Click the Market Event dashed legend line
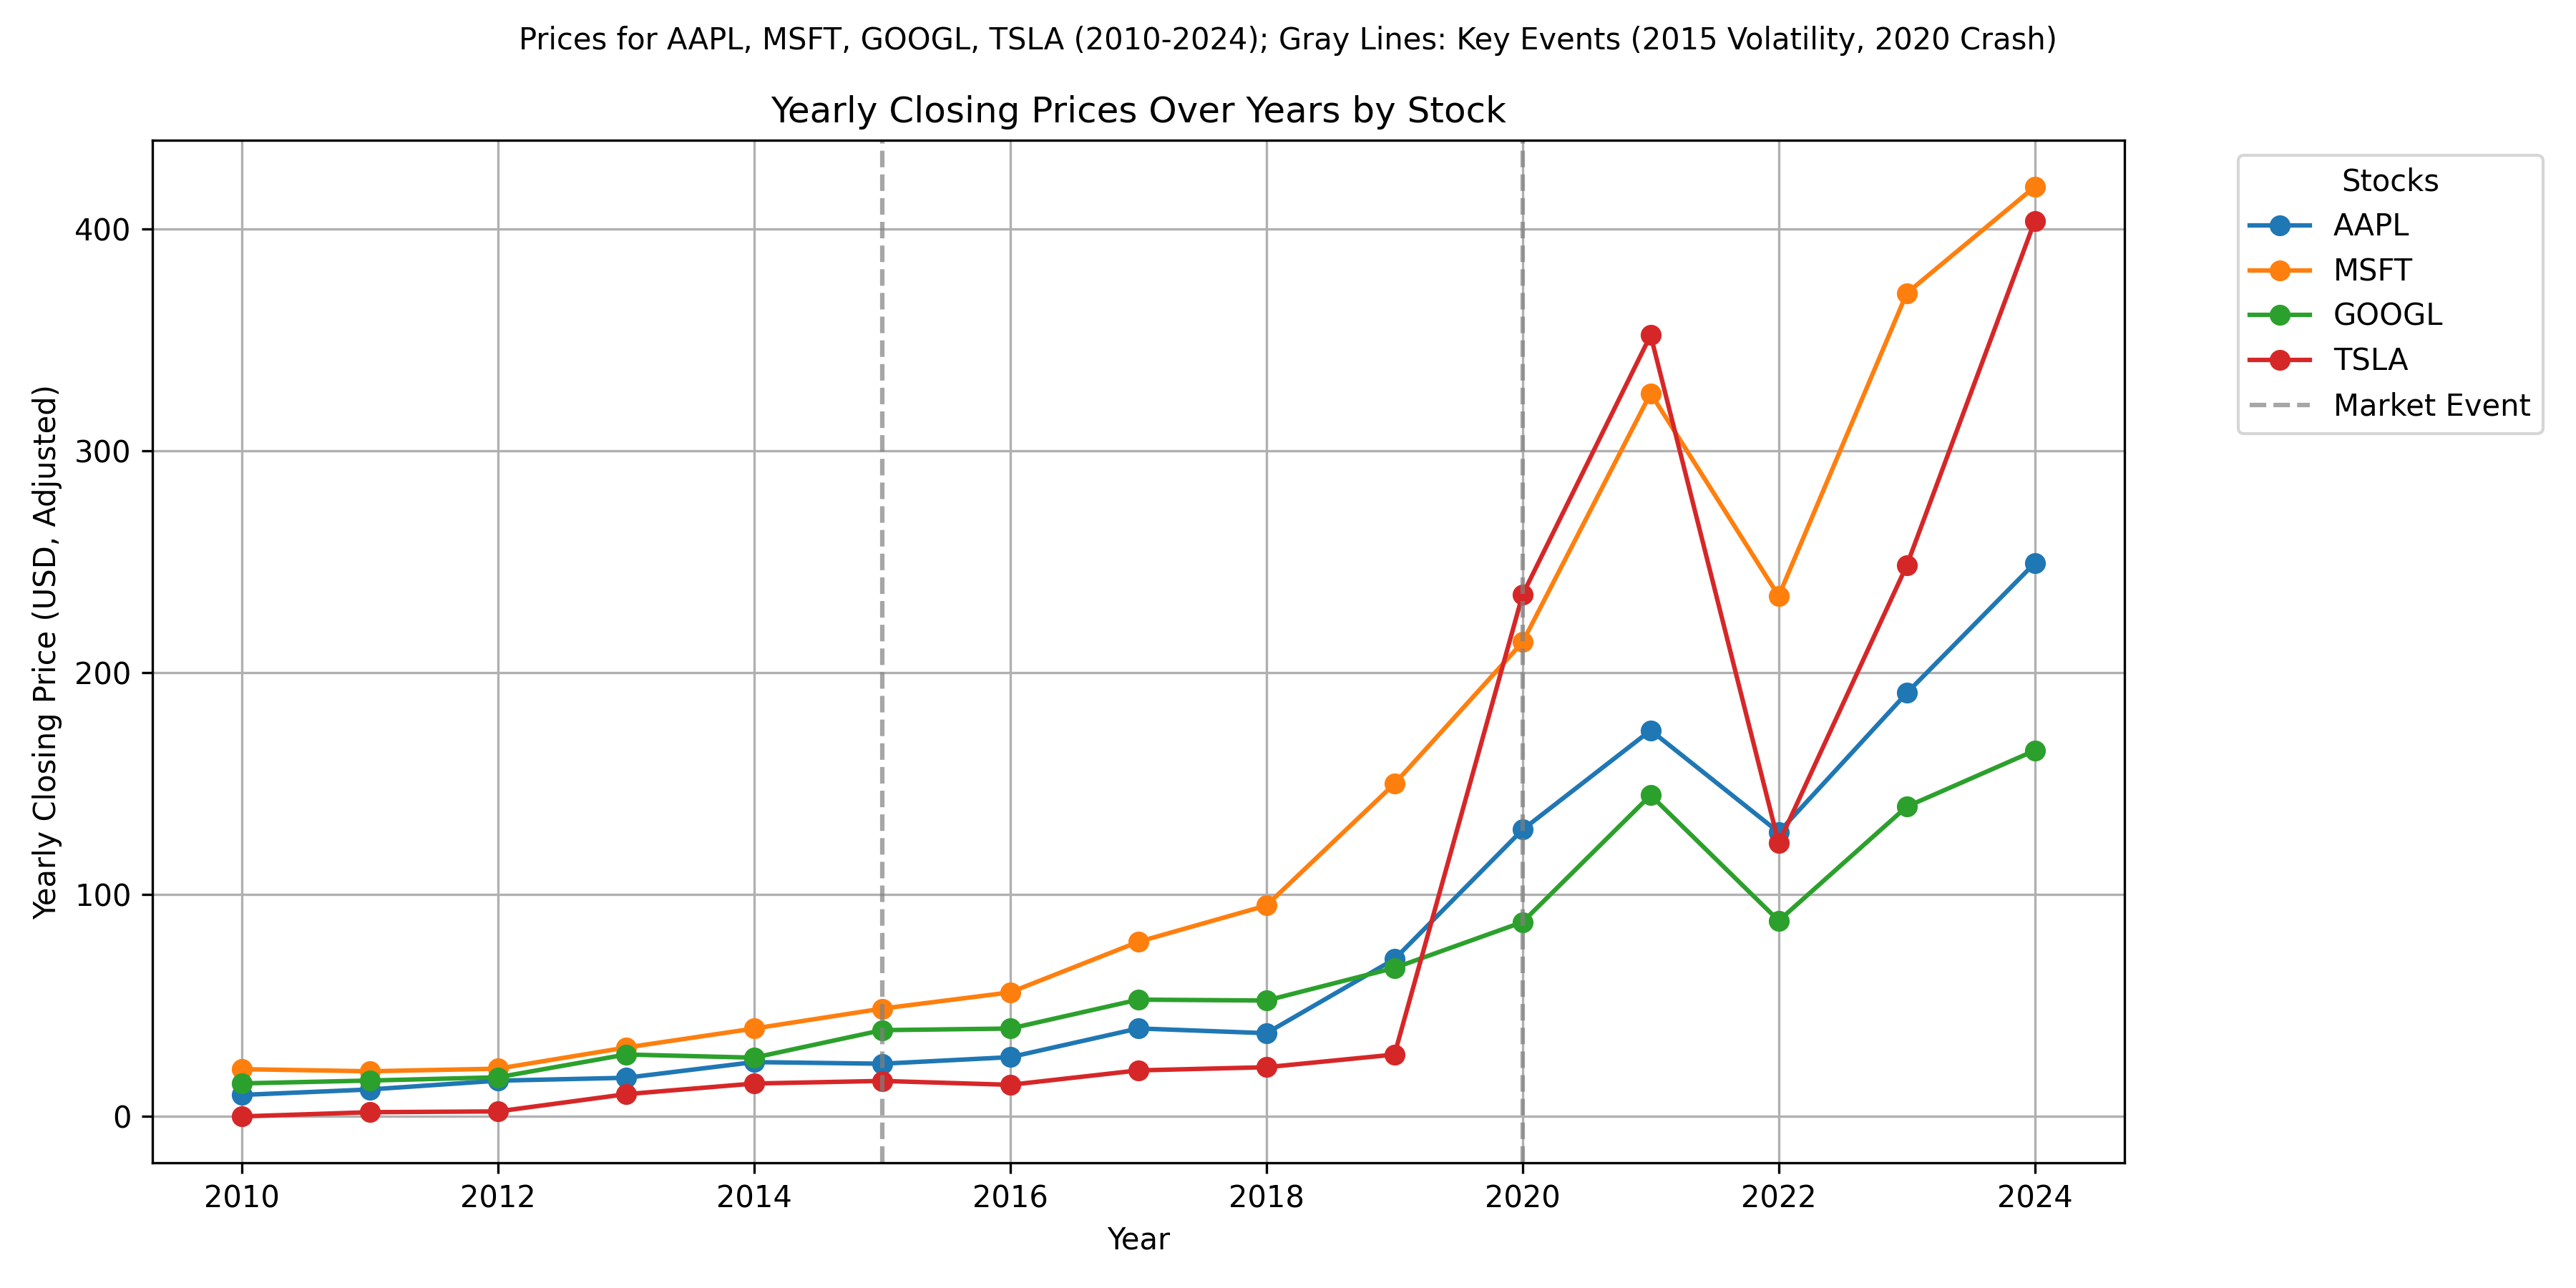Image resolution: width=2576 pixels, height=1288 pixels. (x=2280, y=405)
